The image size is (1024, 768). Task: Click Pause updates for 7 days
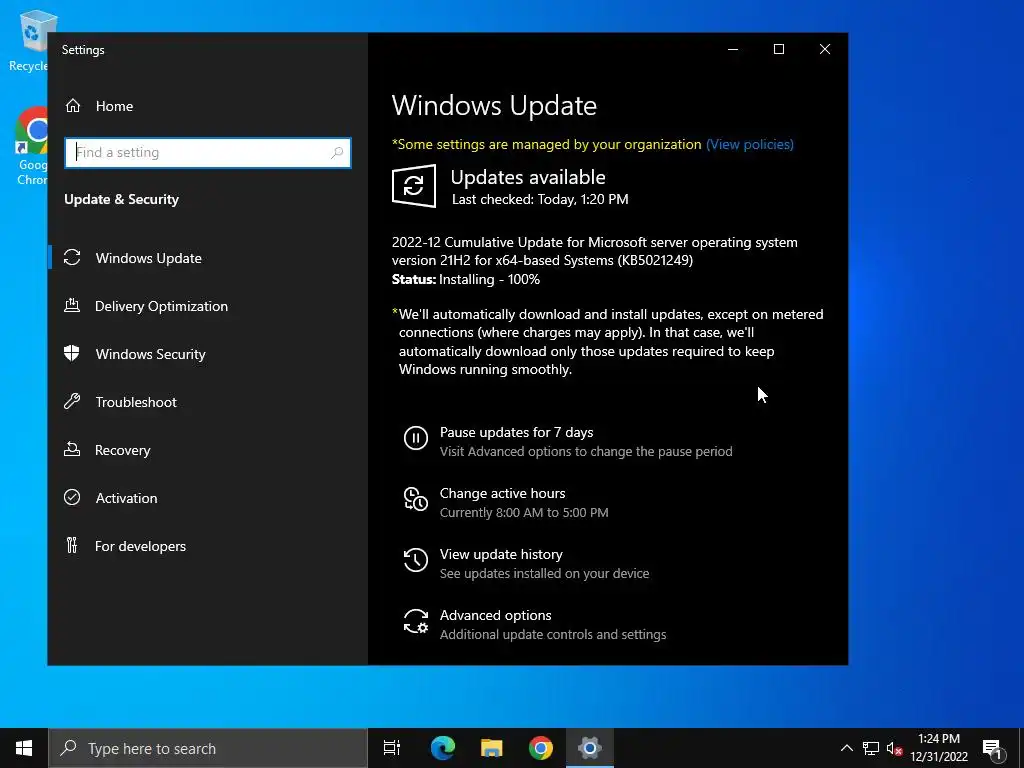coord(517,432)
